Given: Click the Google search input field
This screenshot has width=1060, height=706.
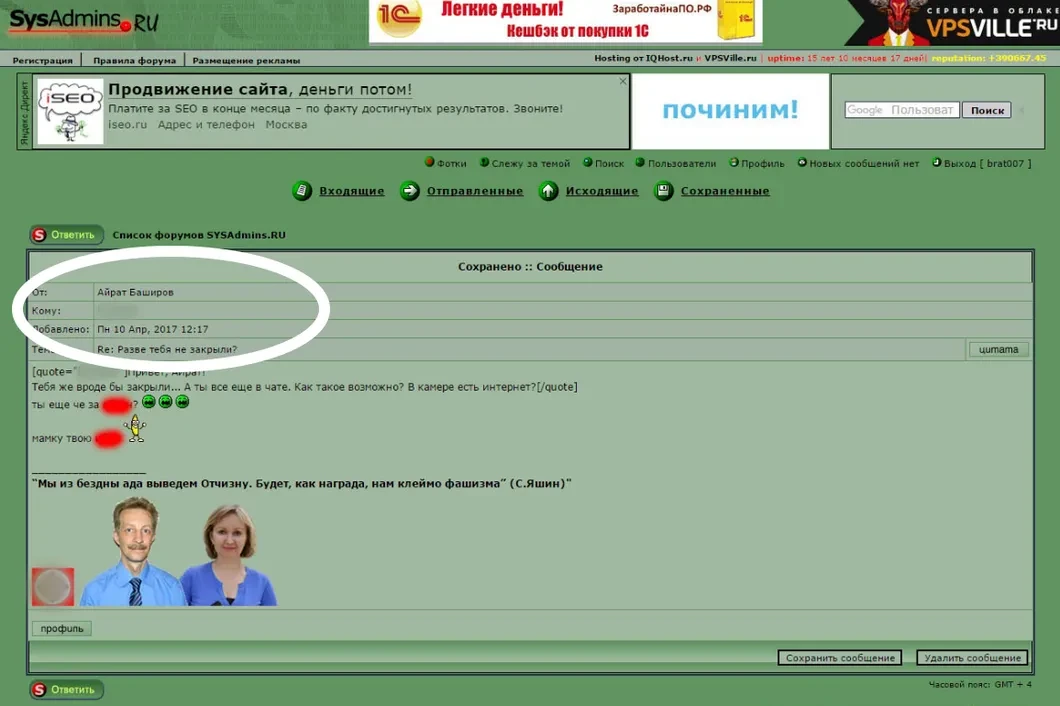Looking at the screenshot, I should tap(901, 110).
